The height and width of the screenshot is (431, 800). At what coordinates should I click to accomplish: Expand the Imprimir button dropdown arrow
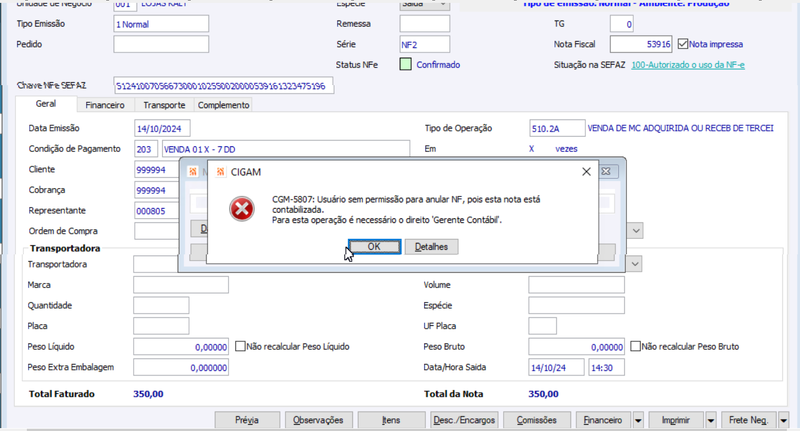(711, 421)
